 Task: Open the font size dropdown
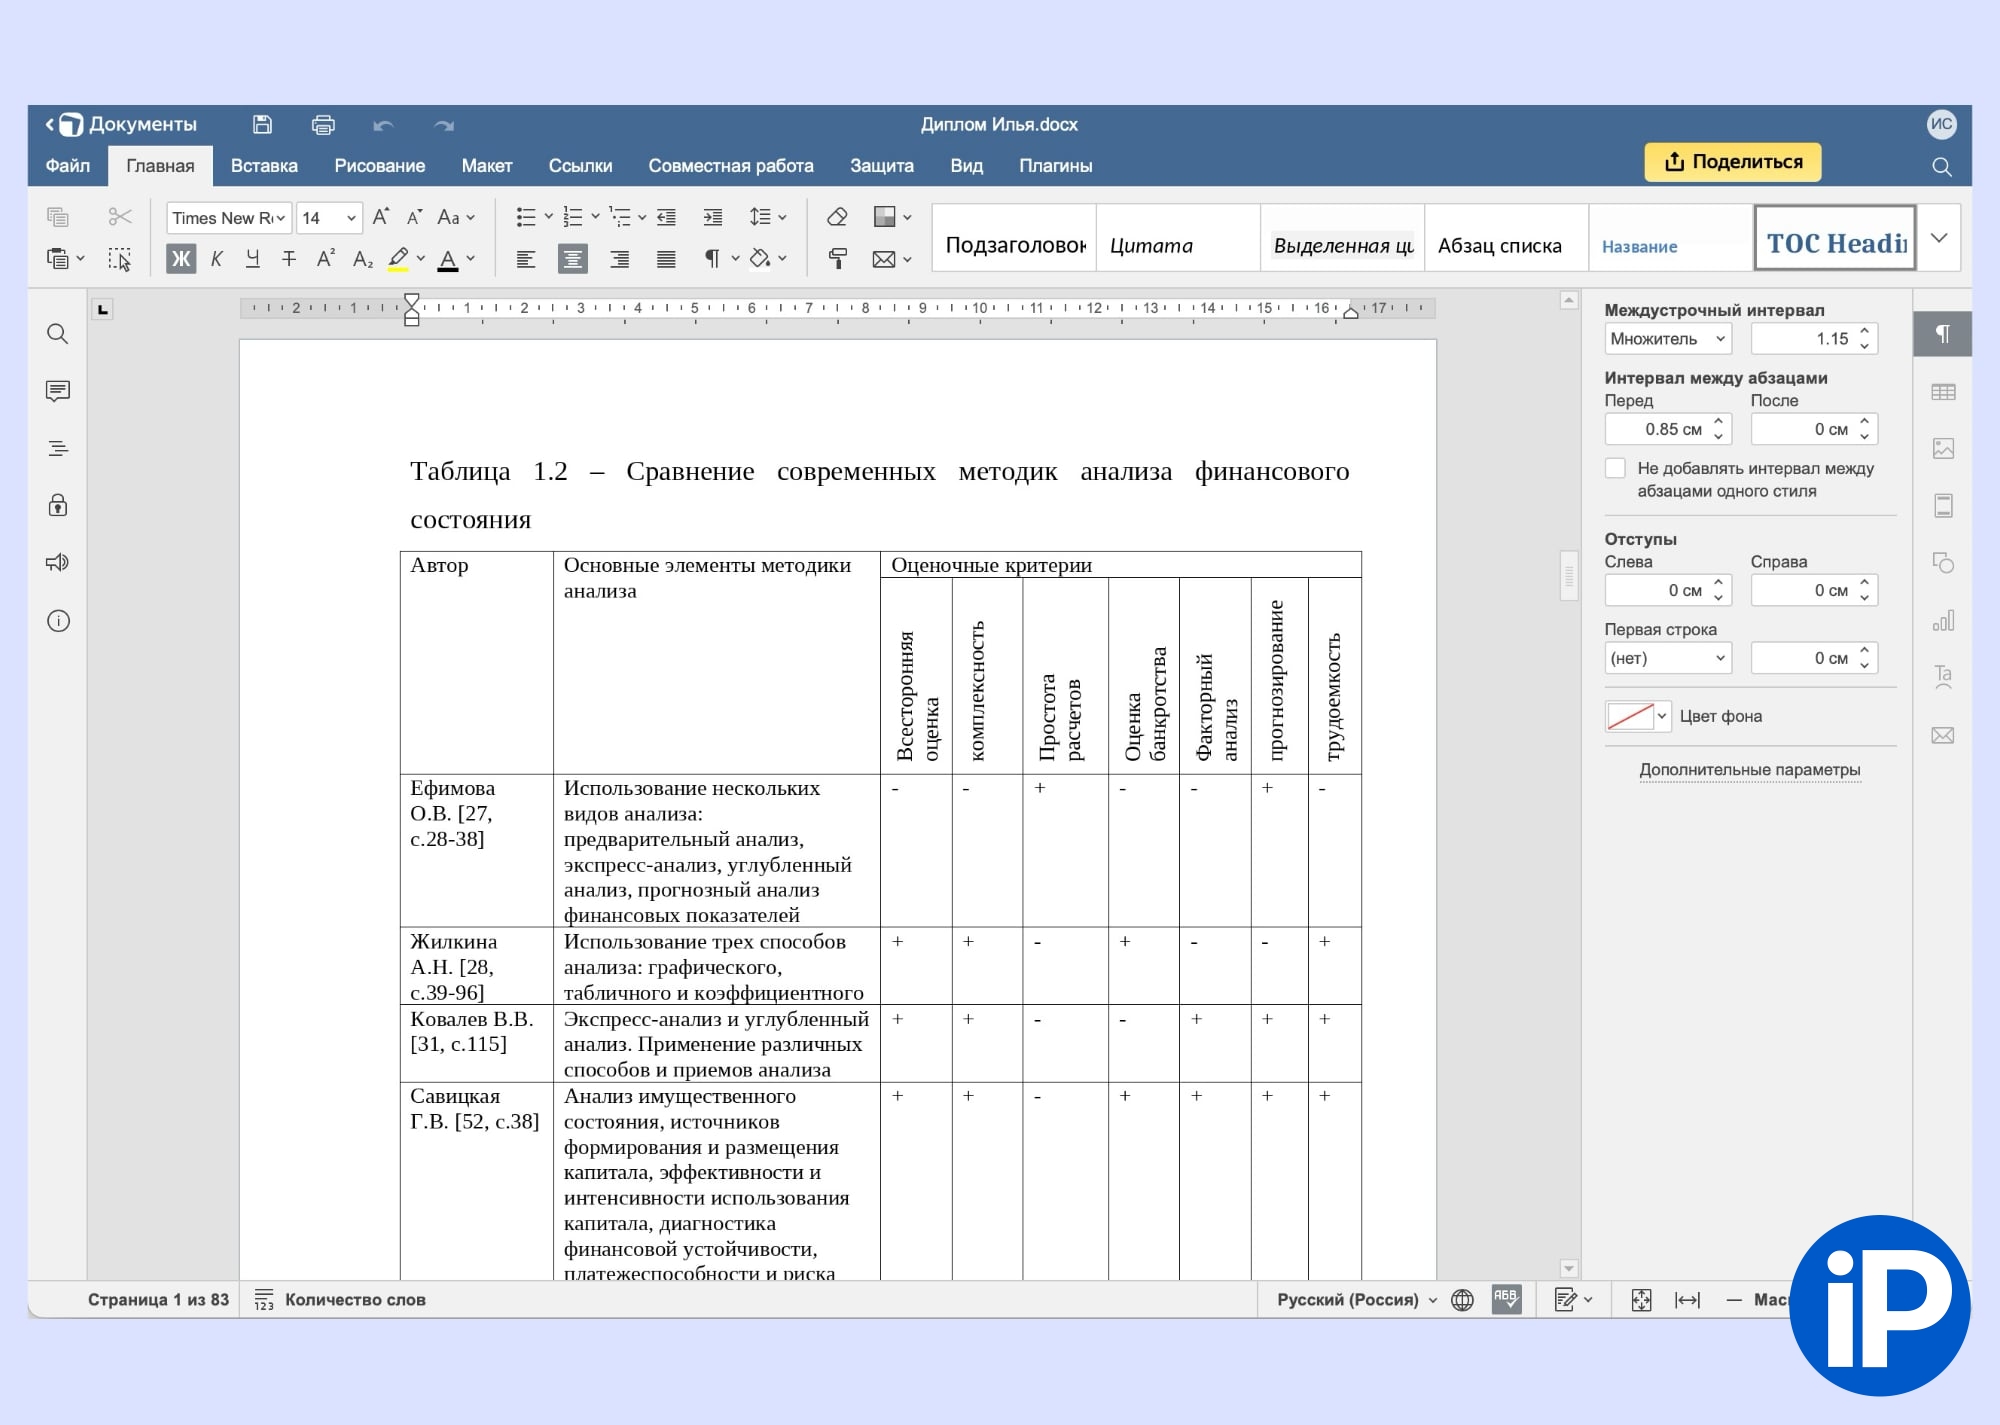[x=351, y=218]
